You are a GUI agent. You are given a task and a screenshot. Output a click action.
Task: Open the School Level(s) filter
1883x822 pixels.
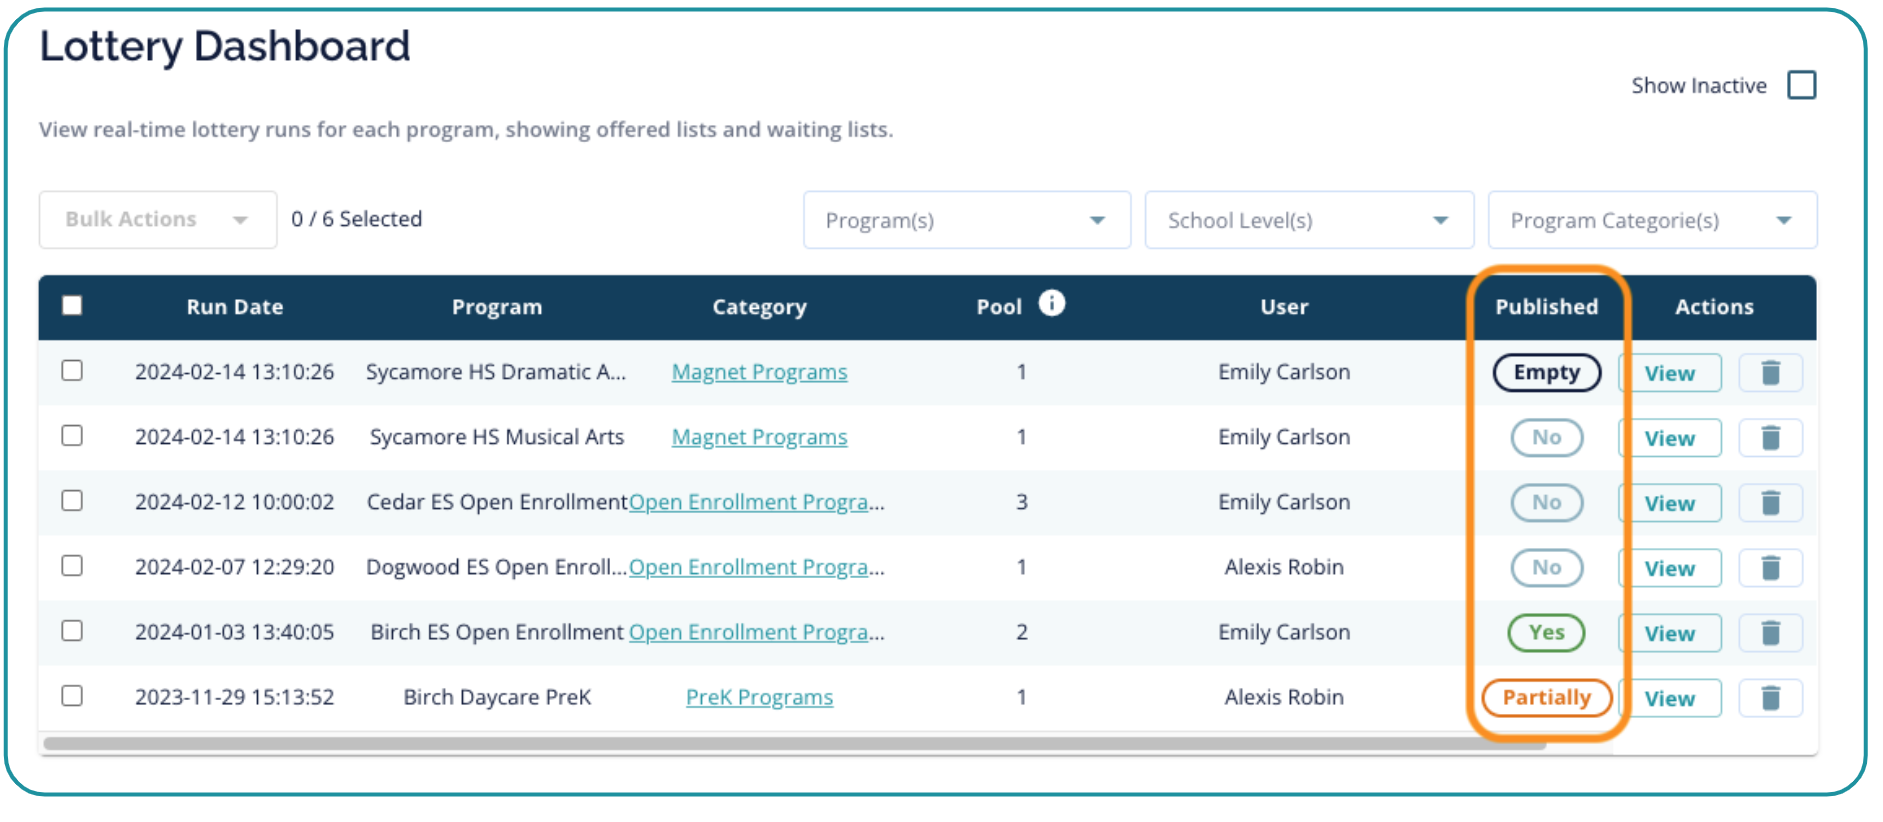point(1308,221)
